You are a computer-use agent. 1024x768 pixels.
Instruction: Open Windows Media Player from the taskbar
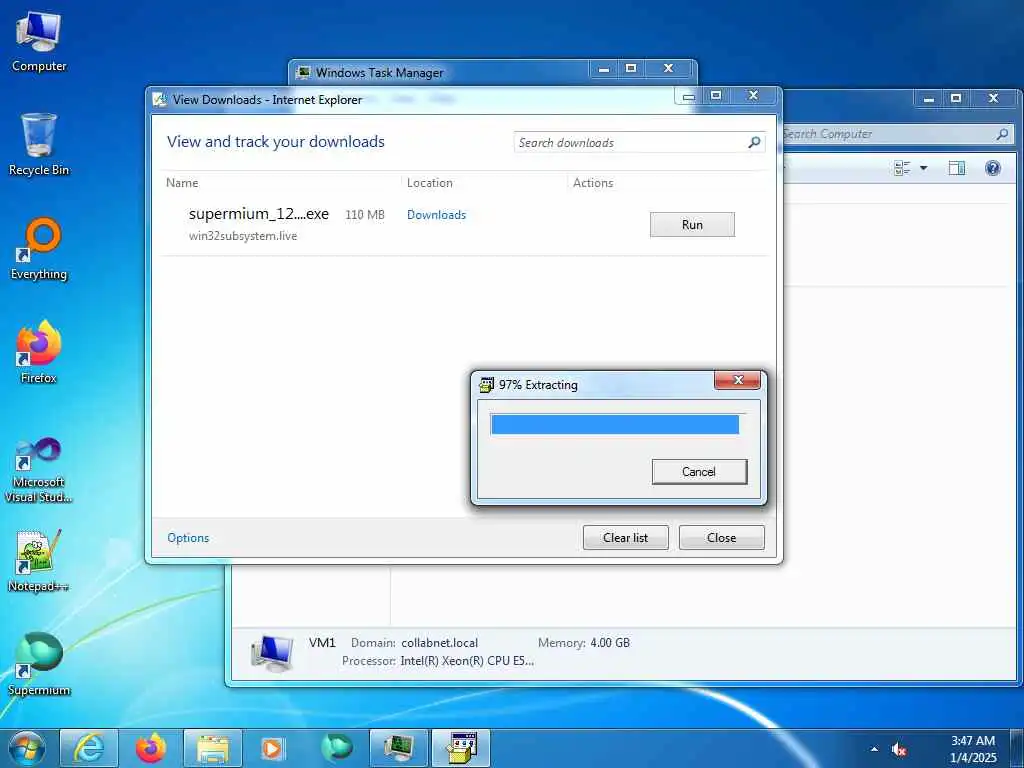(272, 748)
